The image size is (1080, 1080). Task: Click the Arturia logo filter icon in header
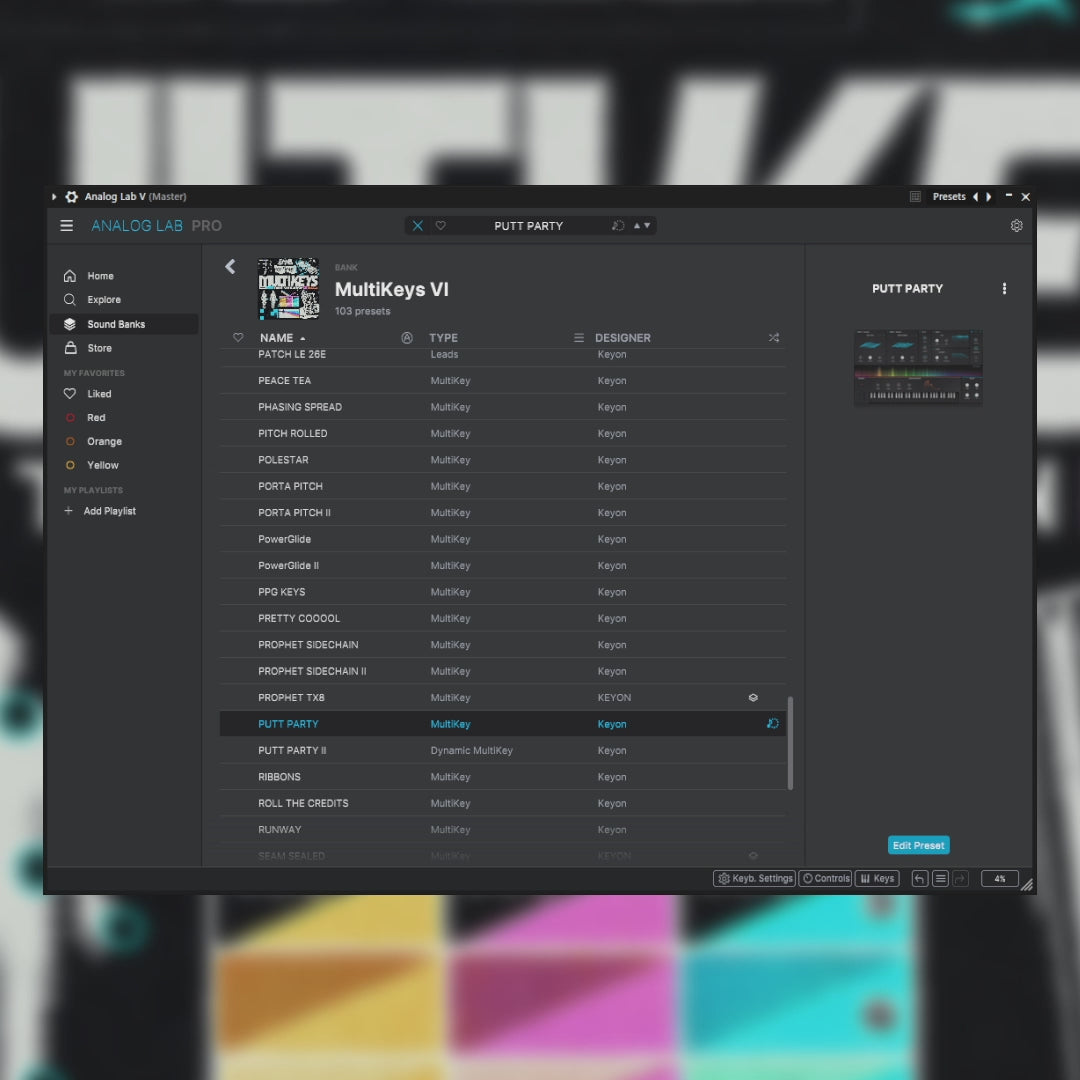pyautogui.click(x=407, y=338)
